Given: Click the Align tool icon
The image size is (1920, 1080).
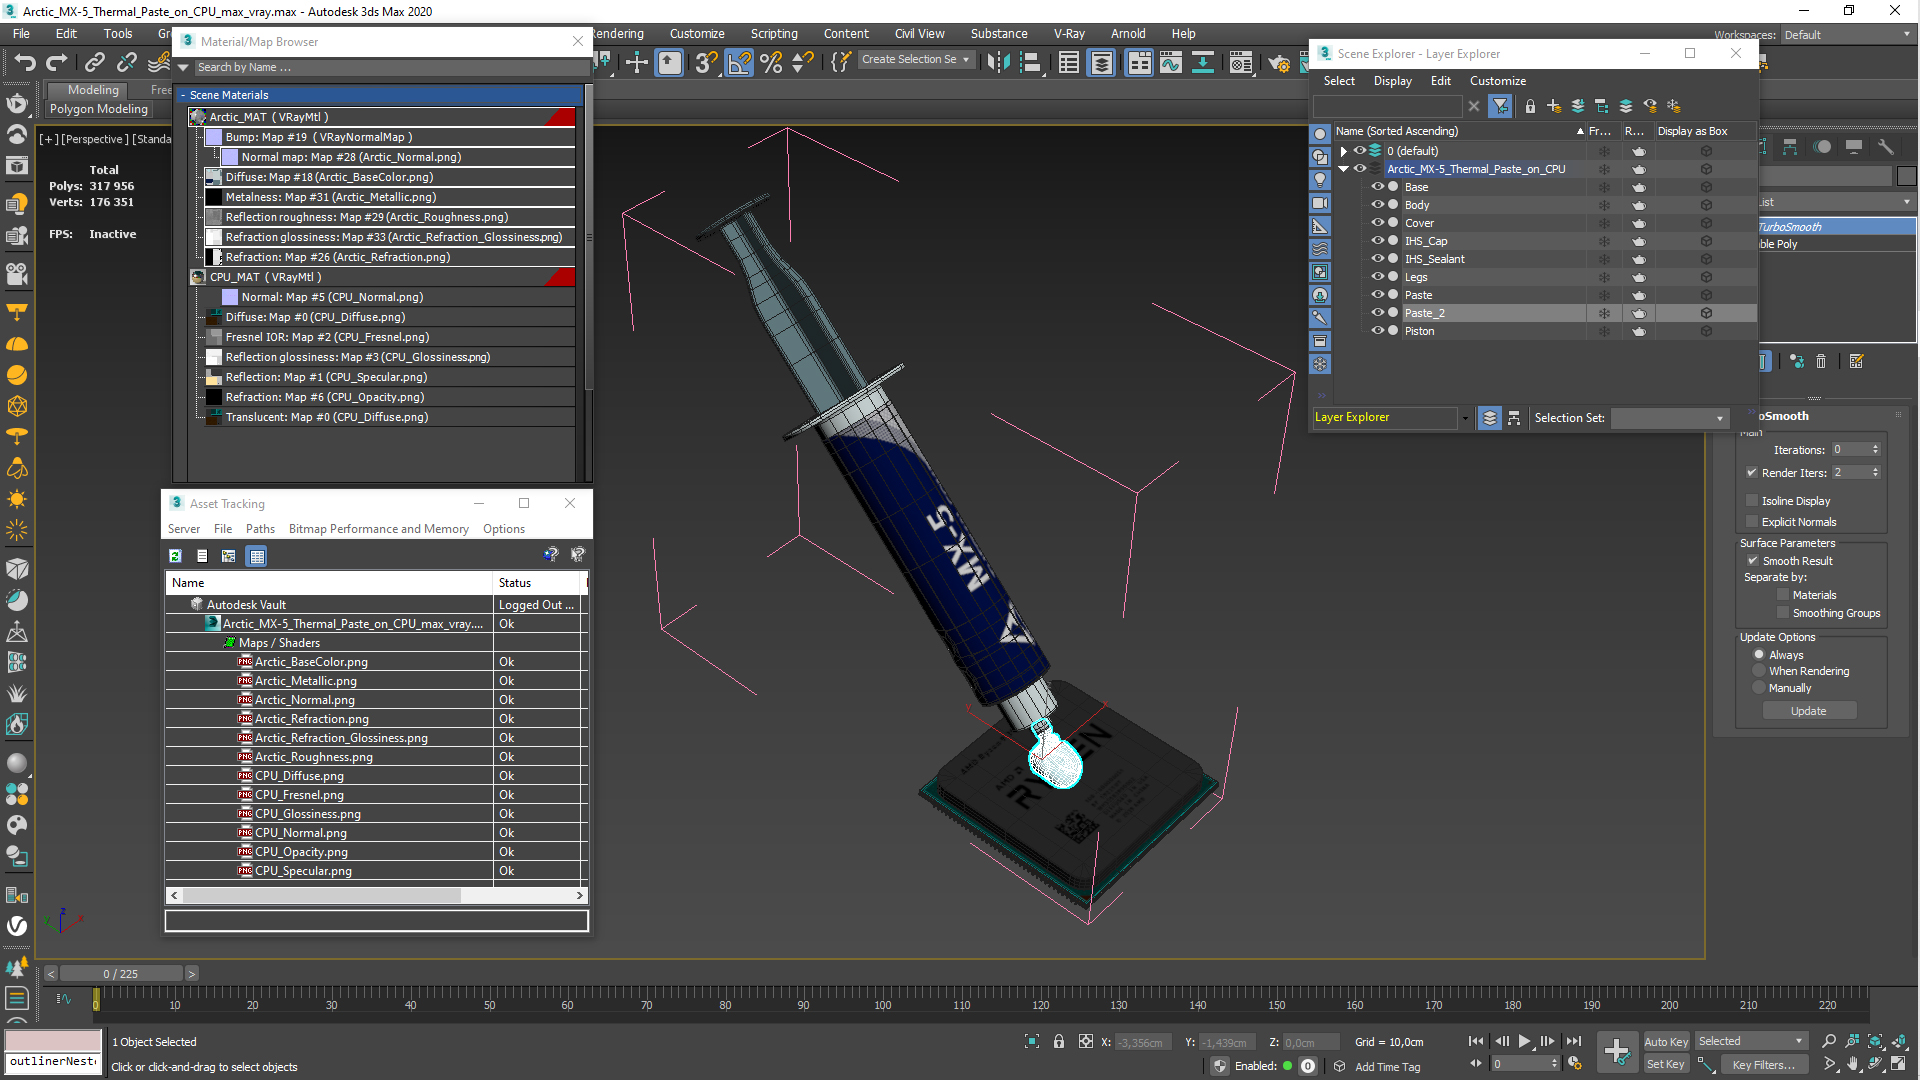Looking at the screenshot, I should coord(1030,63).
